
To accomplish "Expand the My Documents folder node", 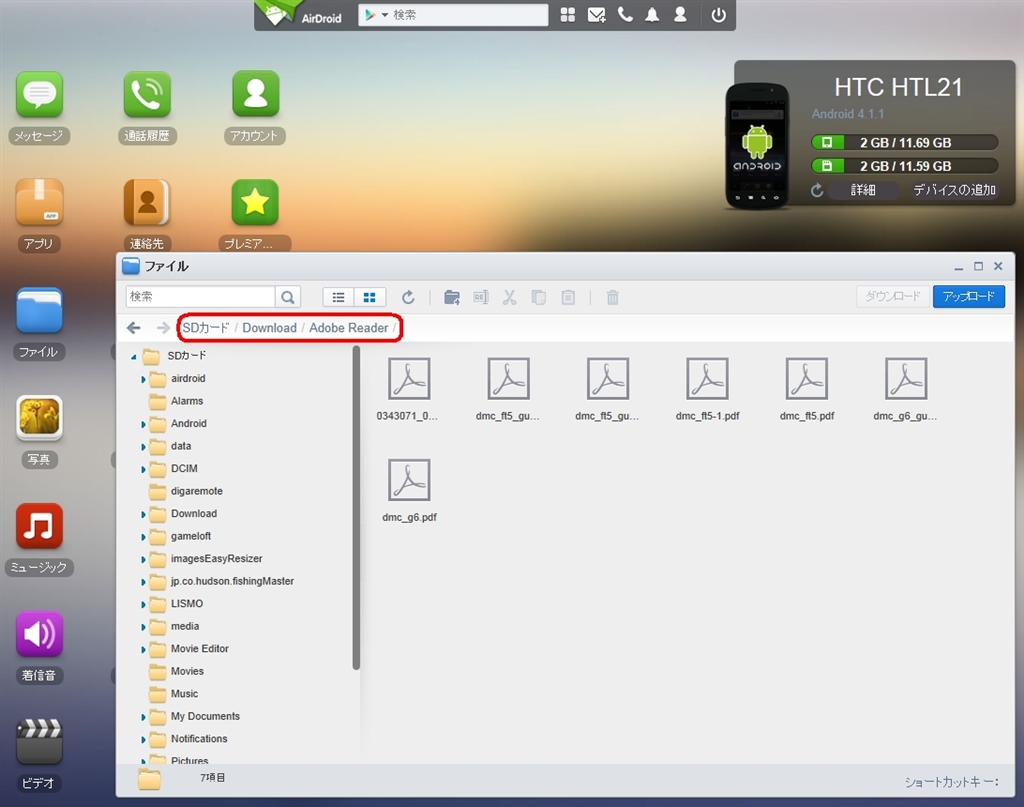I will point(143,718).
